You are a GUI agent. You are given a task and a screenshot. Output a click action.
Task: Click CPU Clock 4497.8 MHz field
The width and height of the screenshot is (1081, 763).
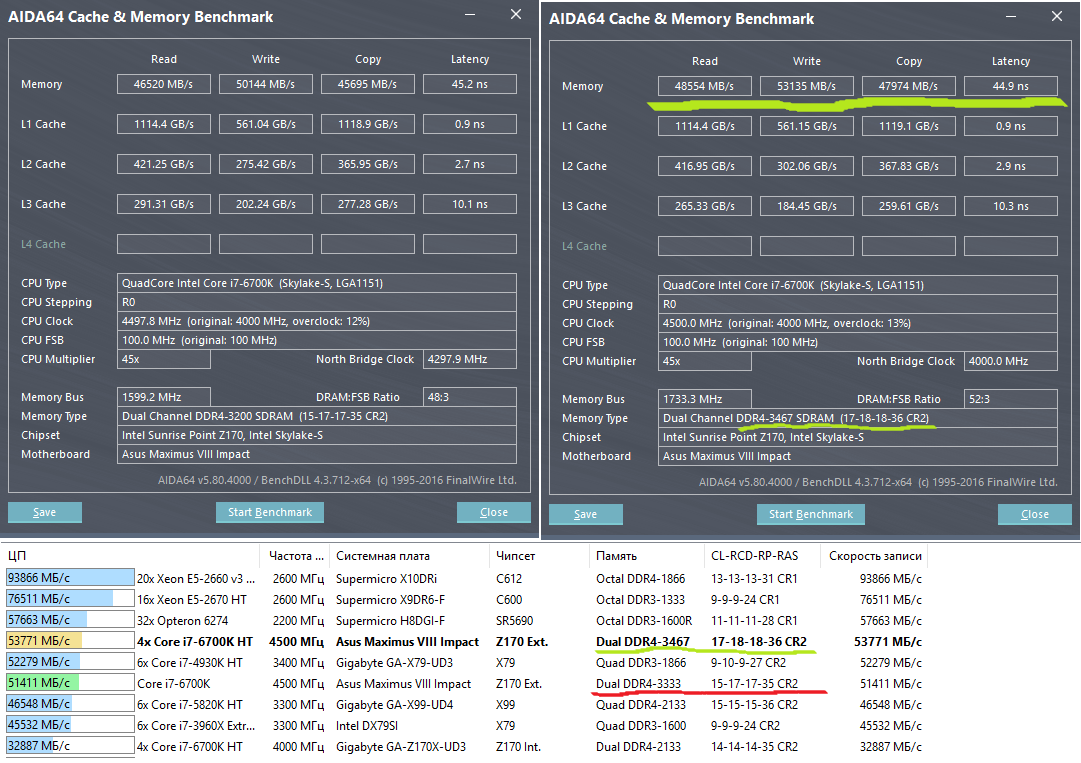point(316,321)
